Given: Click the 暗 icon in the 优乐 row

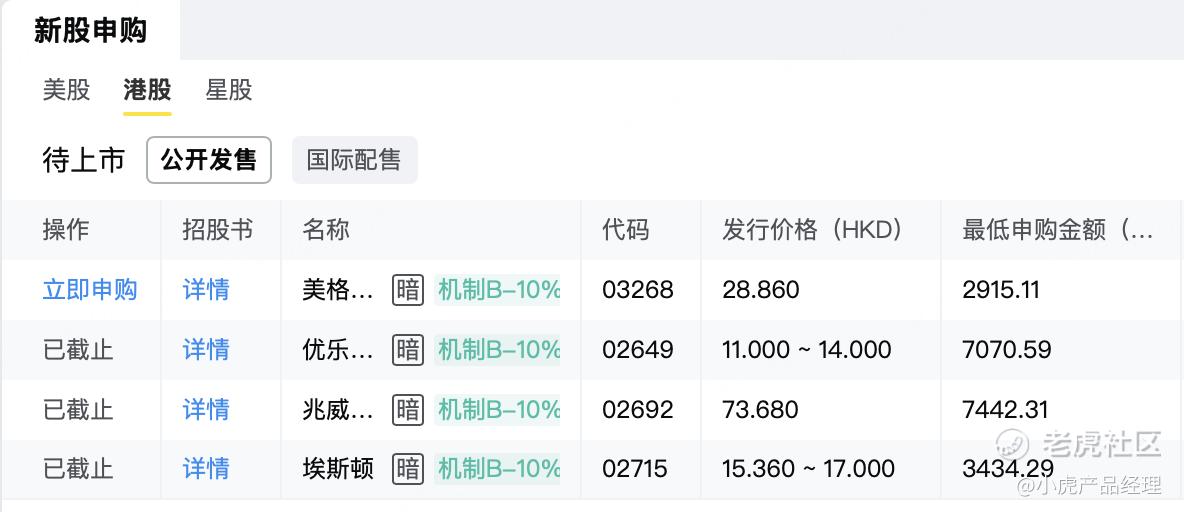Looking at the screenshot, I should click(407, 350).
